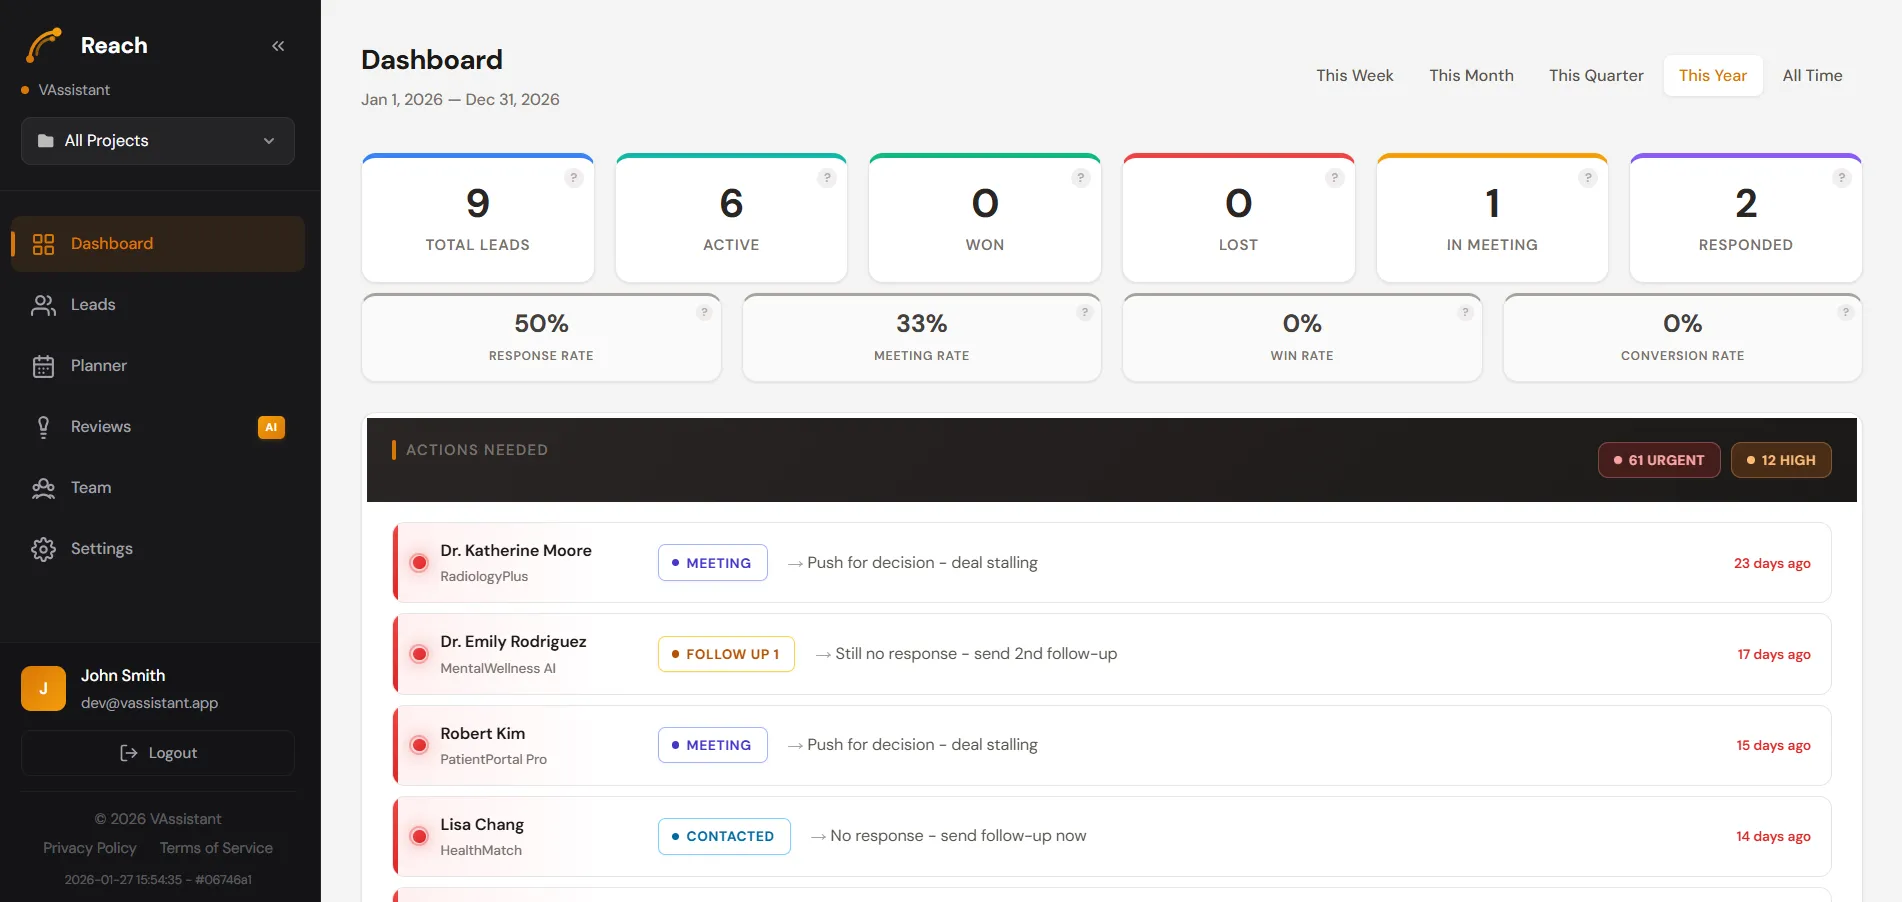Screen dimensions: 1902x902
Task: Click the Reach phone logo icon
Action: point(44,44)
